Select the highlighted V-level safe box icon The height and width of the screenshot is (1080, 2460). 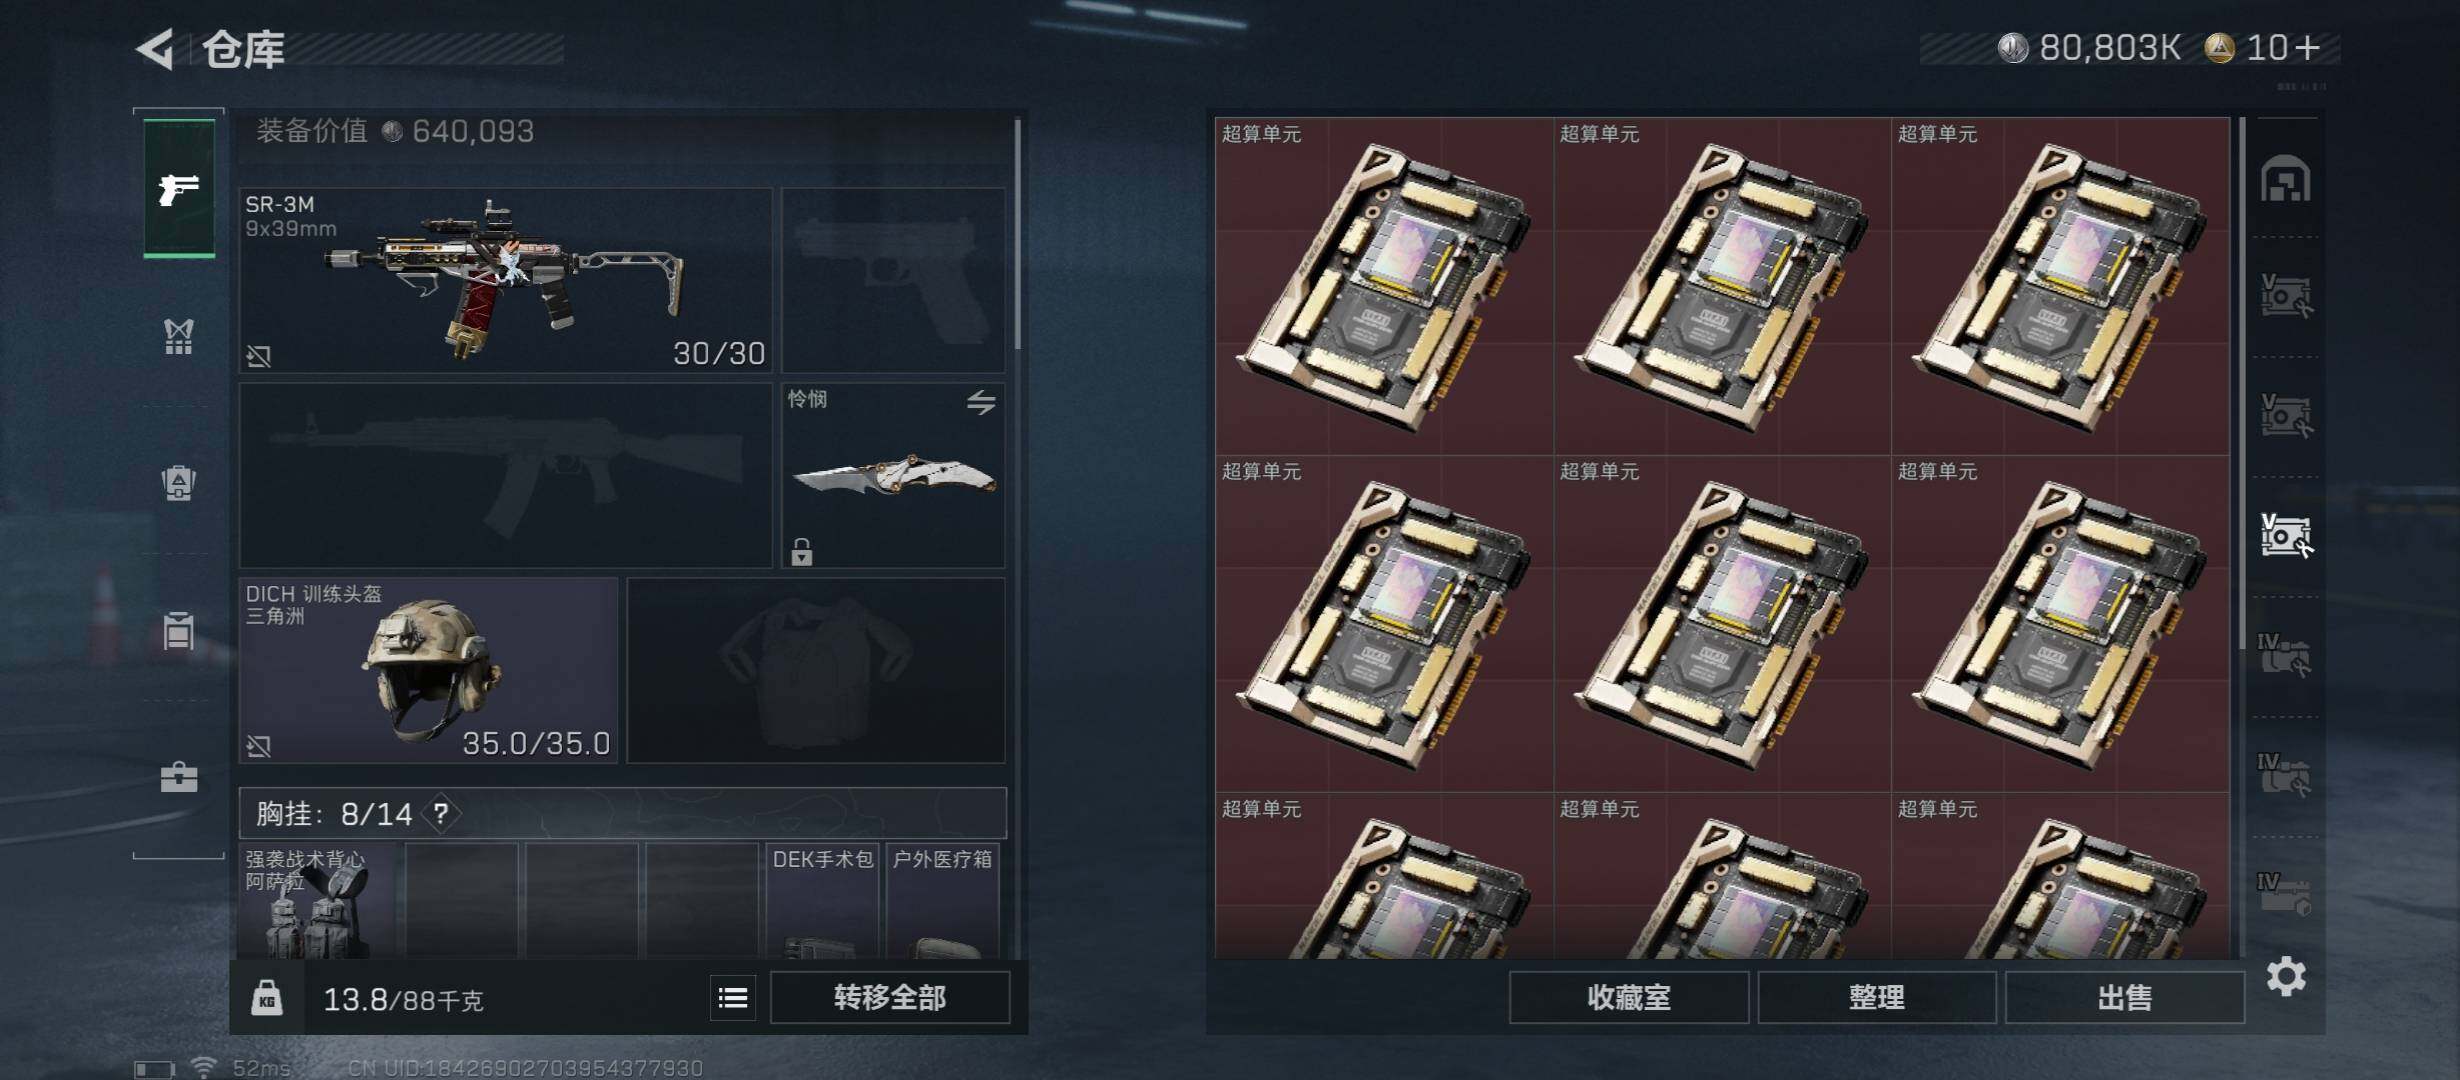[2286, 535]
